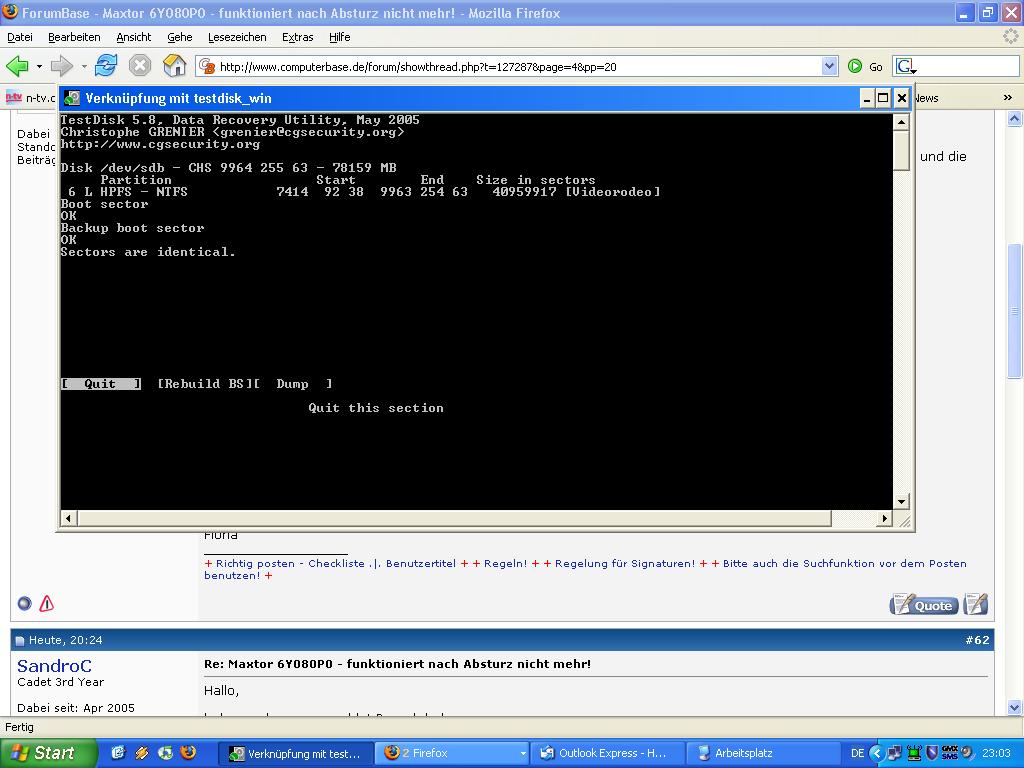Click the third quick launch icon

[165, 753]
